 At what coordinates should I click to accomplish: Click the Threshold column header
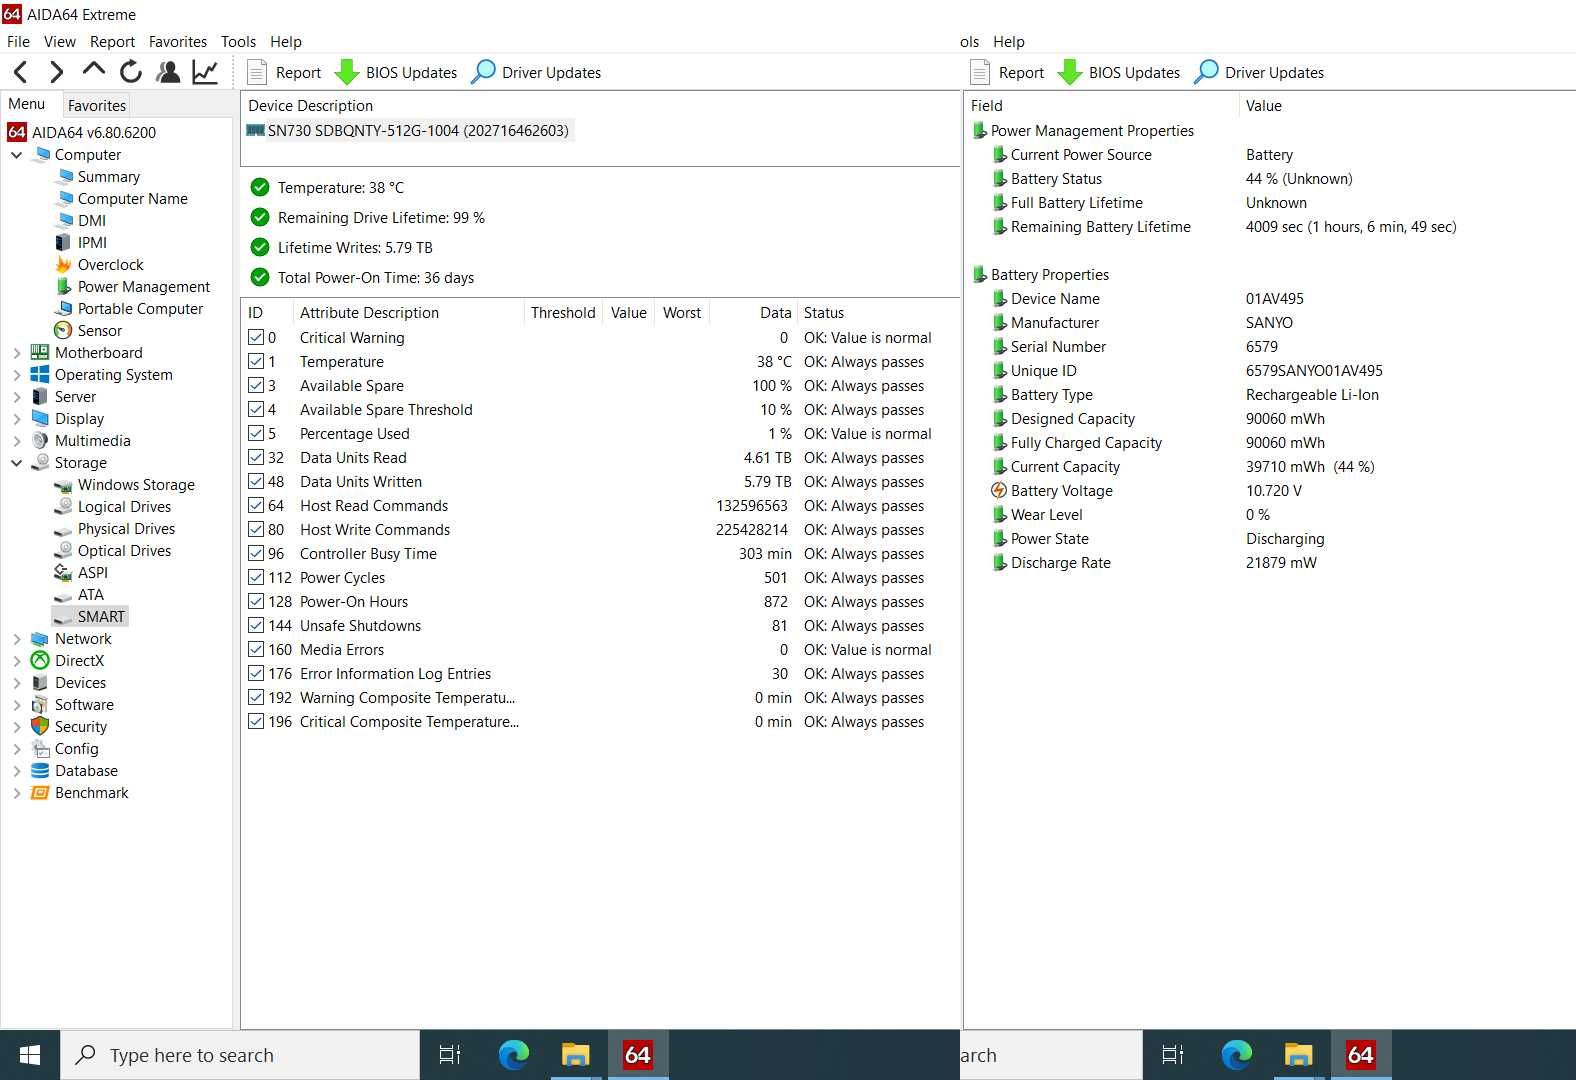point(563,313)
